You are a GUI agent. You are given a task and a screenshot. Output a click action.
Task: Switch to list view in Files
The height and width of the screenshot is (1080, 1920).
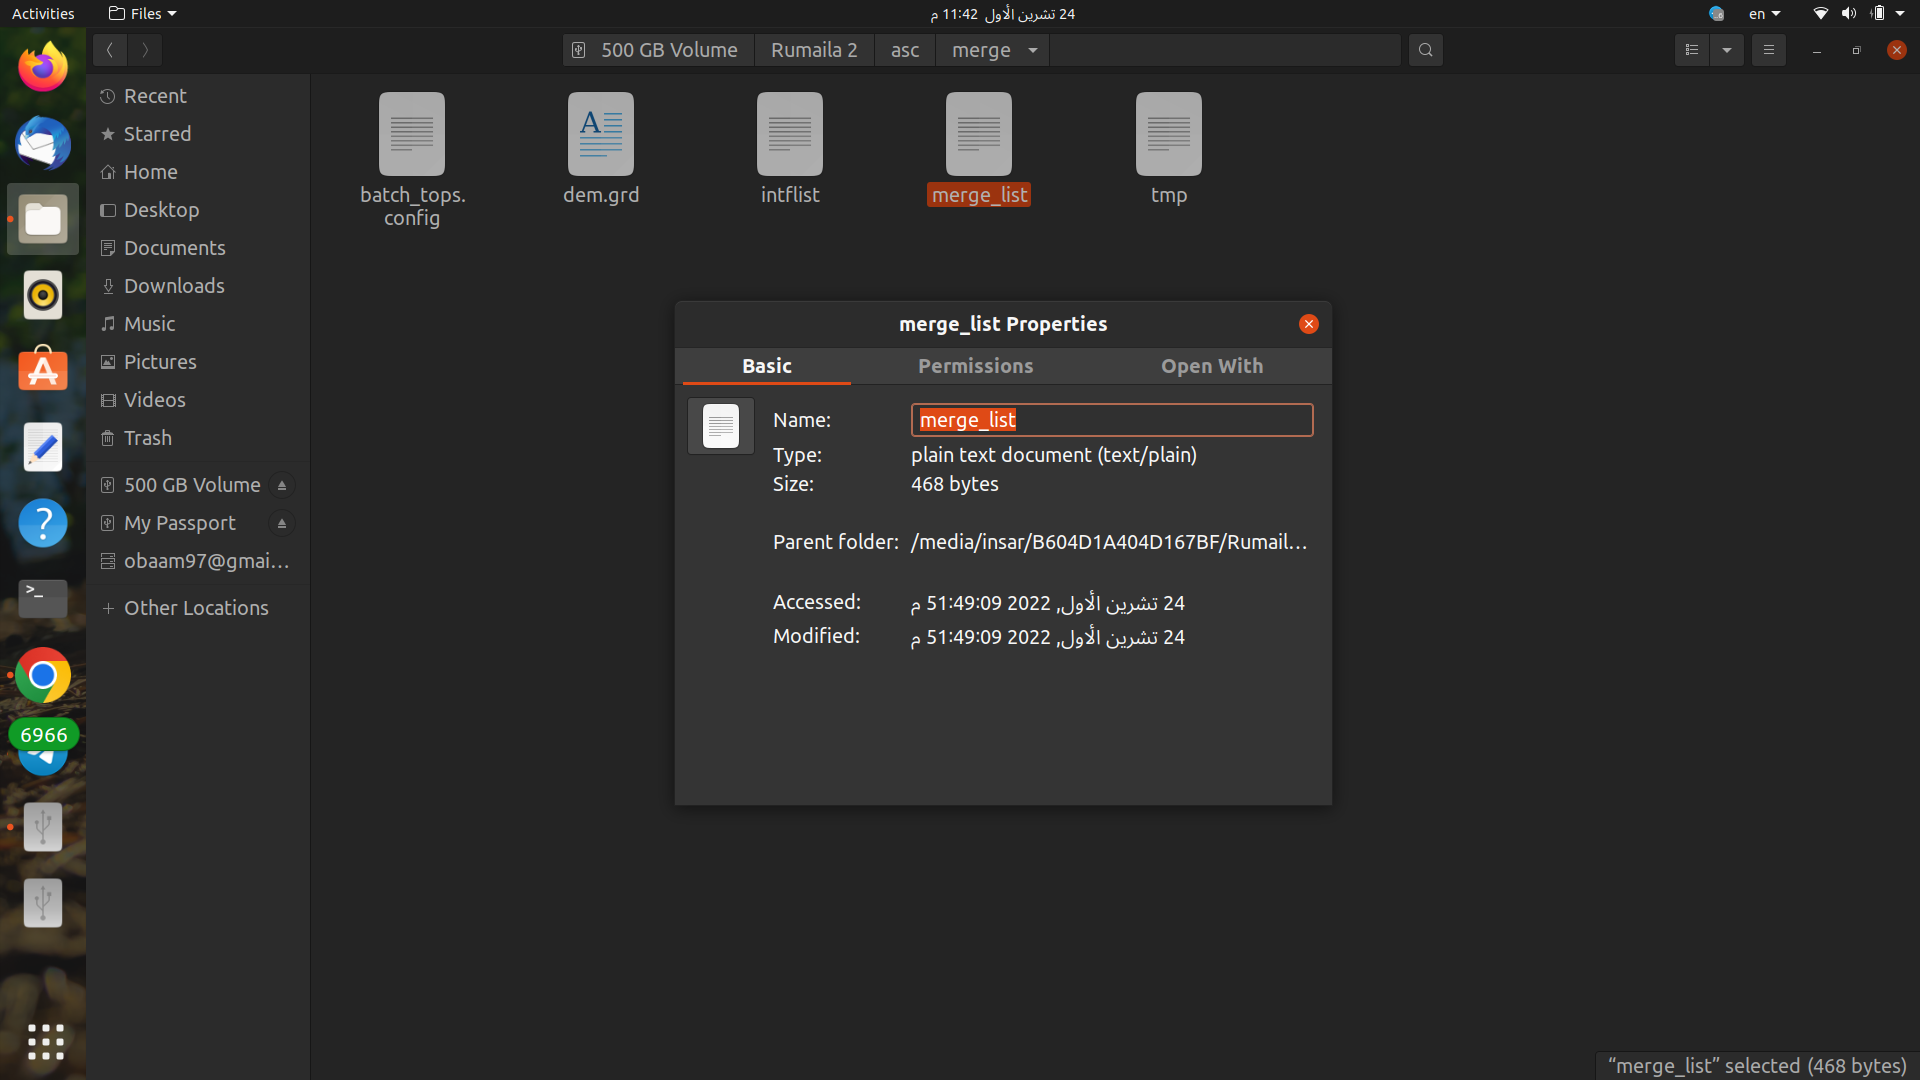1692,49
